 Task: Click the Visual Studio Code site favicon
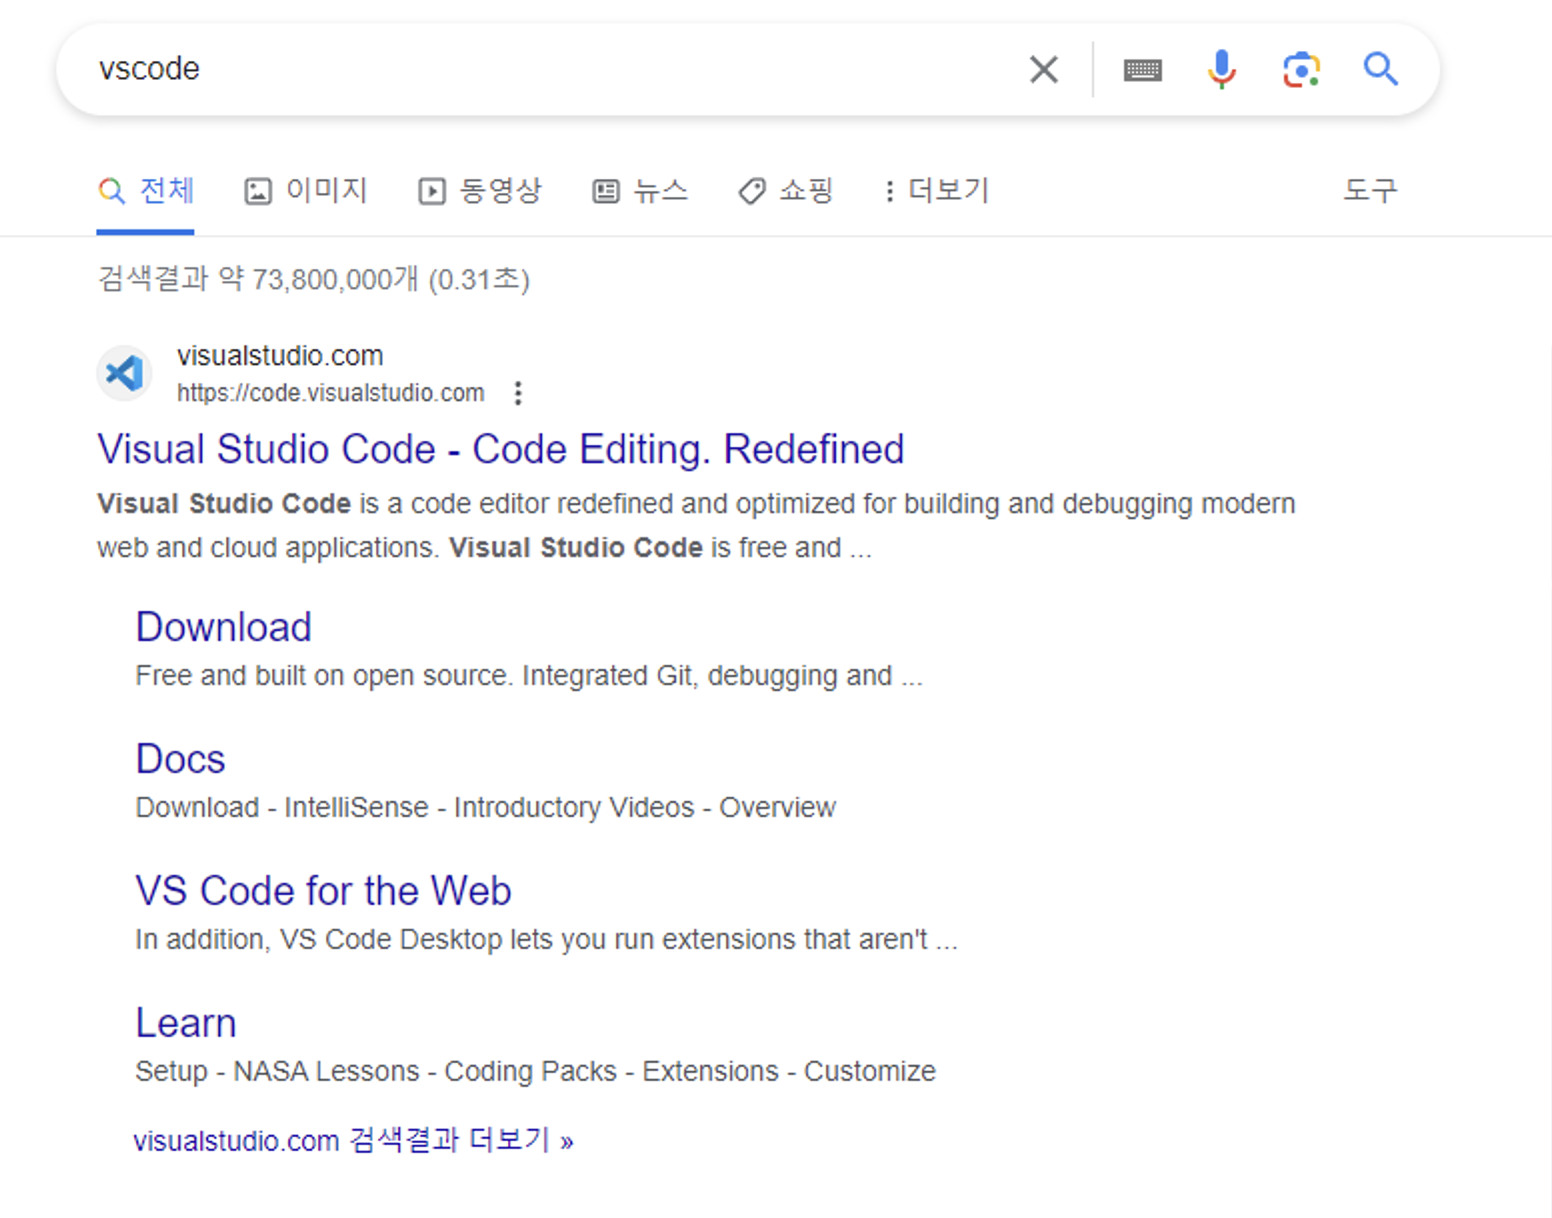tap(125, 373)
